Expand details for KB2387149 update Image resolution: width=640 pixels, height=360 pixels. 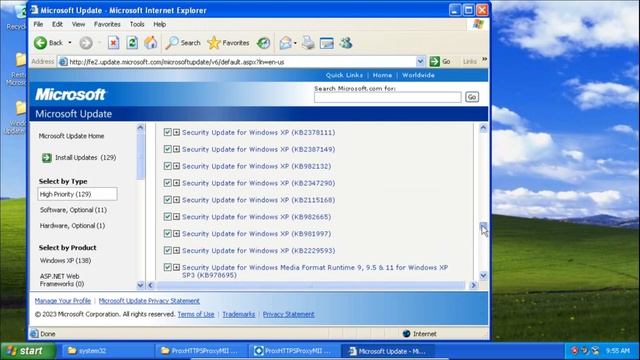176,149
